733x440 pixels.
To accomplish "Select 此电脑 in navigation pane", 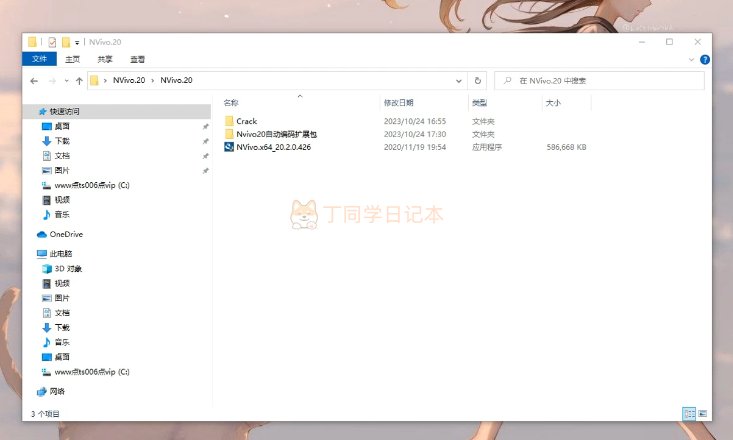I will click(60, 253).
